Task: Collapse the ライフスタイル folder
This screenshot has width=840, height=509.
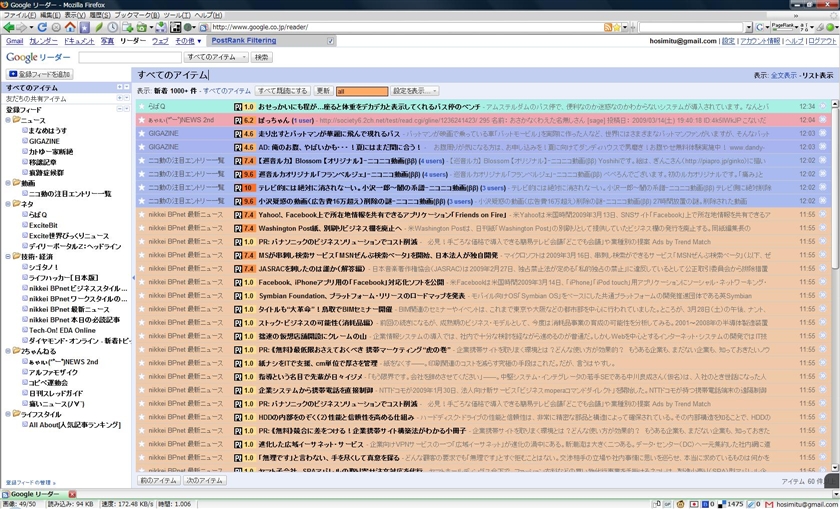Action: click(8, 414)
